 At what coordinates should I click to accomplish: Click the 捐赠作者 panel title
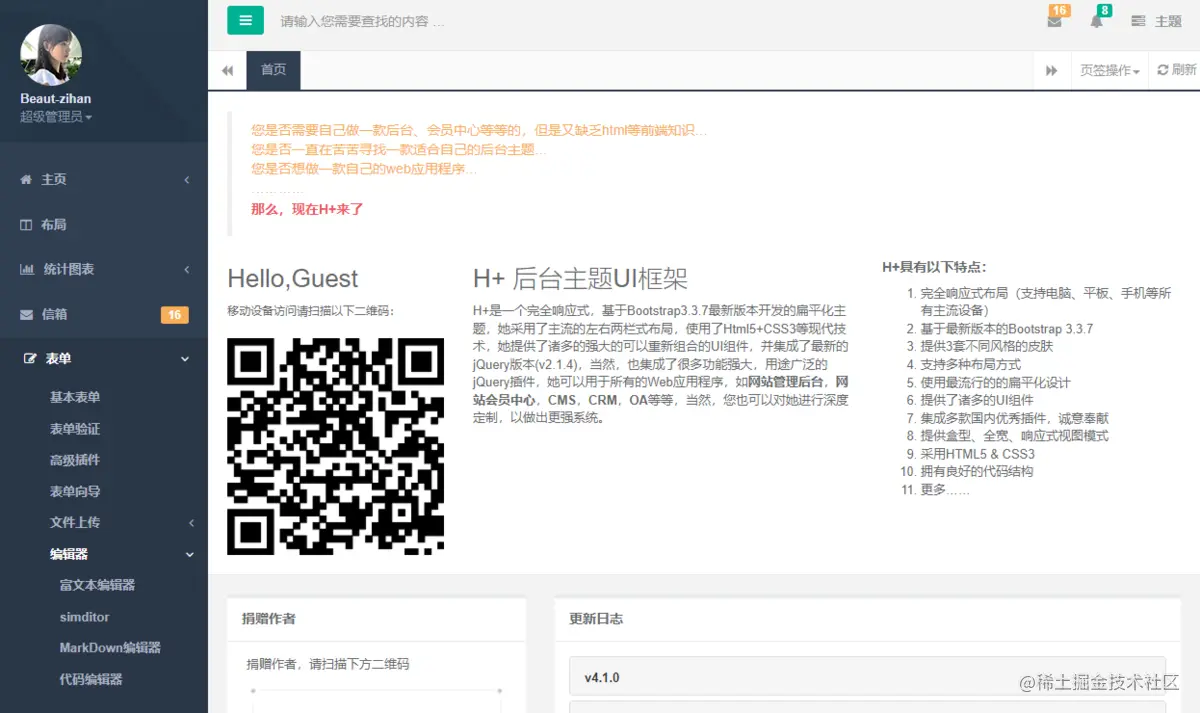click(269, 619)
